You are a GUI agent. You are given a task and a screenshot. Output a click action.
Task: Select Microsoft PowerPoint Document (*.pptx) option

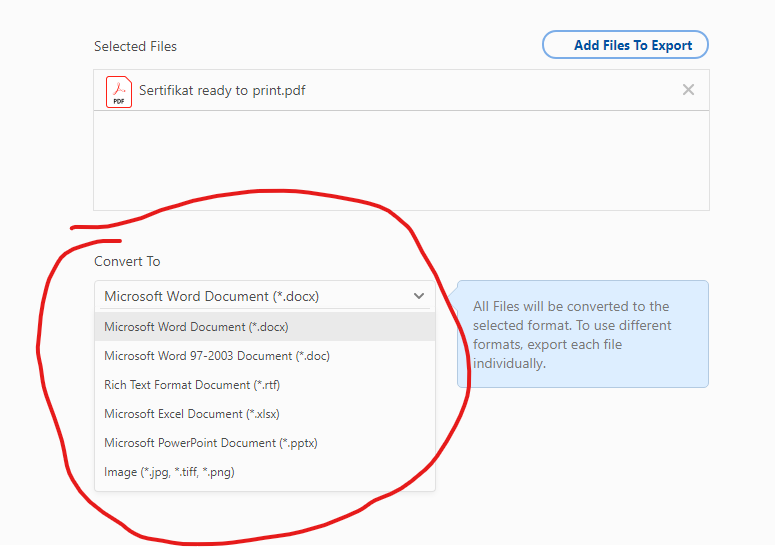pos(265,443)
